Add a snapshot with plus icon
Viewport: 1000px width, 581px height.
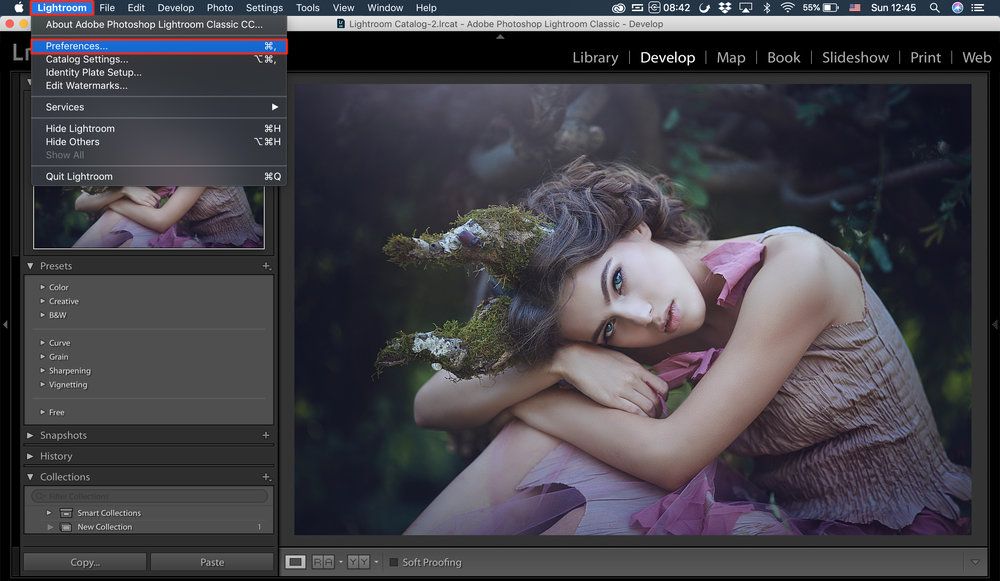tap(266, 435)
